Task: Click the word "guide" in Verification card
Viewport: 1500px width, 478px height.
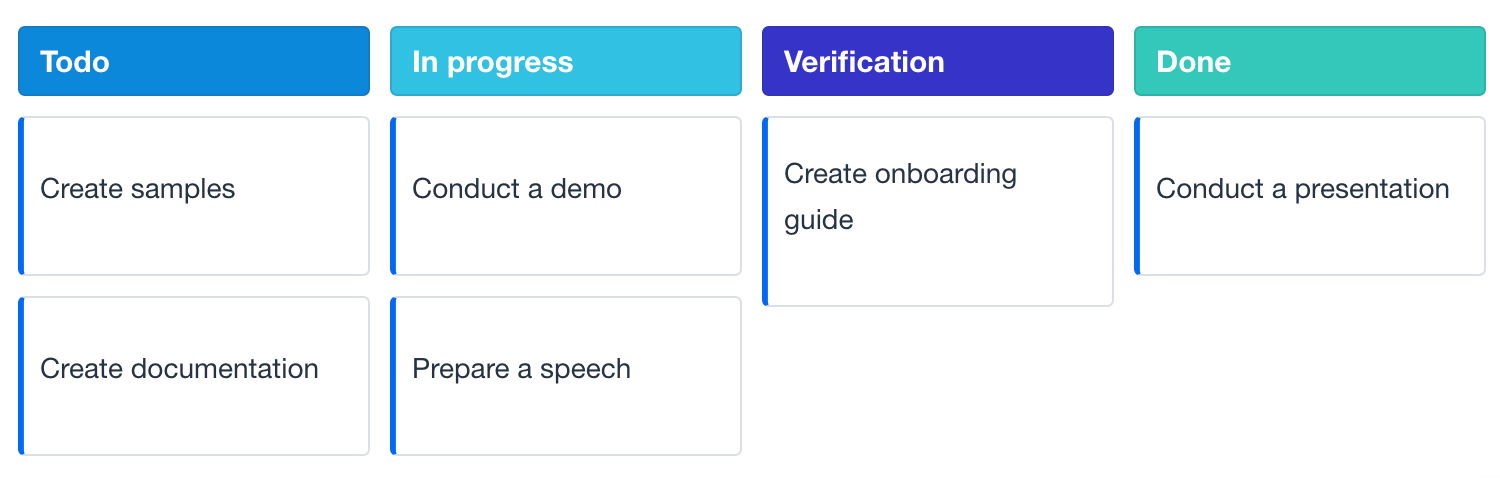Action: coord(818,220)
